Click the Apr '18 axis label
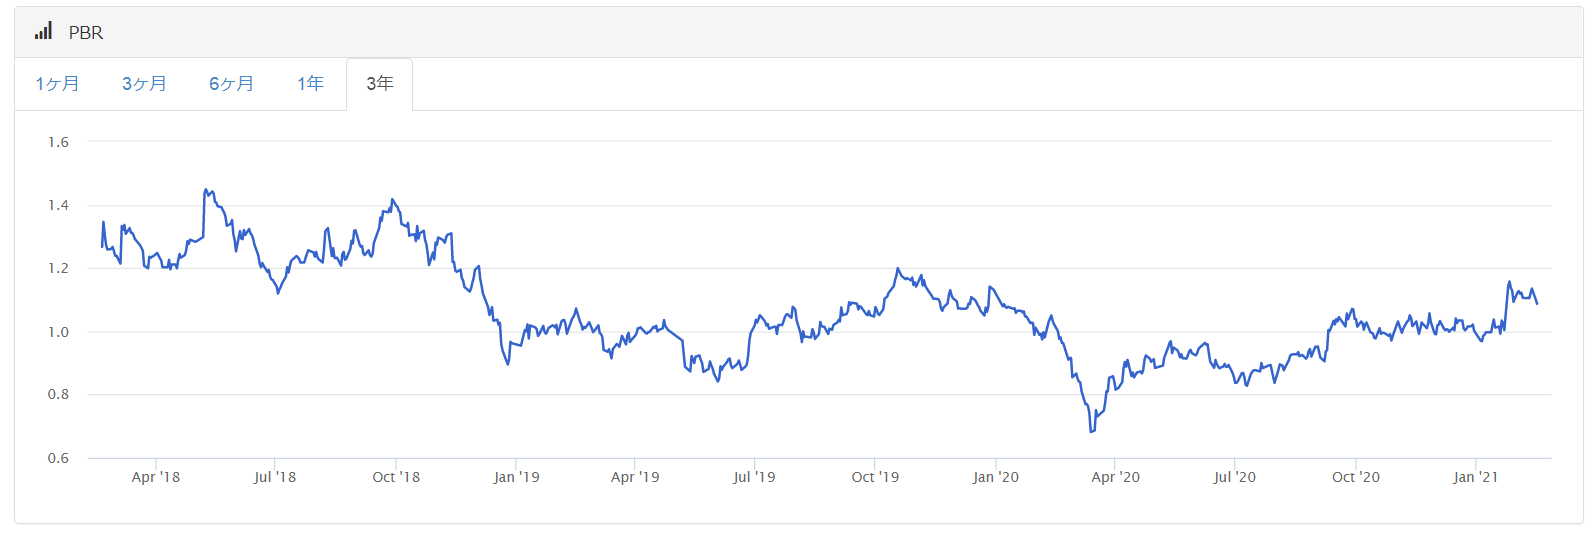The height and width of the screenshot is (538, 1594). pyautogui.click(x=156, y=477)
